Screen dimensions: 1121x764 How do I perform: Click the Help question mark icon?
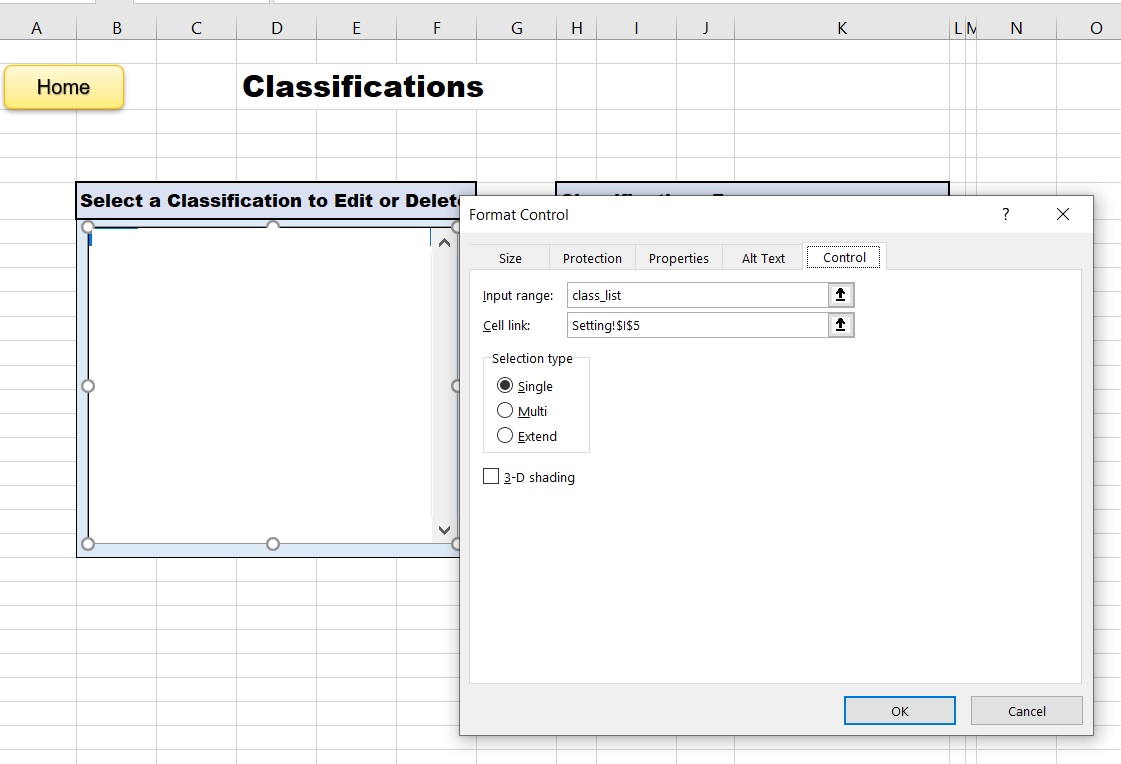click(x=1005, y=214)
